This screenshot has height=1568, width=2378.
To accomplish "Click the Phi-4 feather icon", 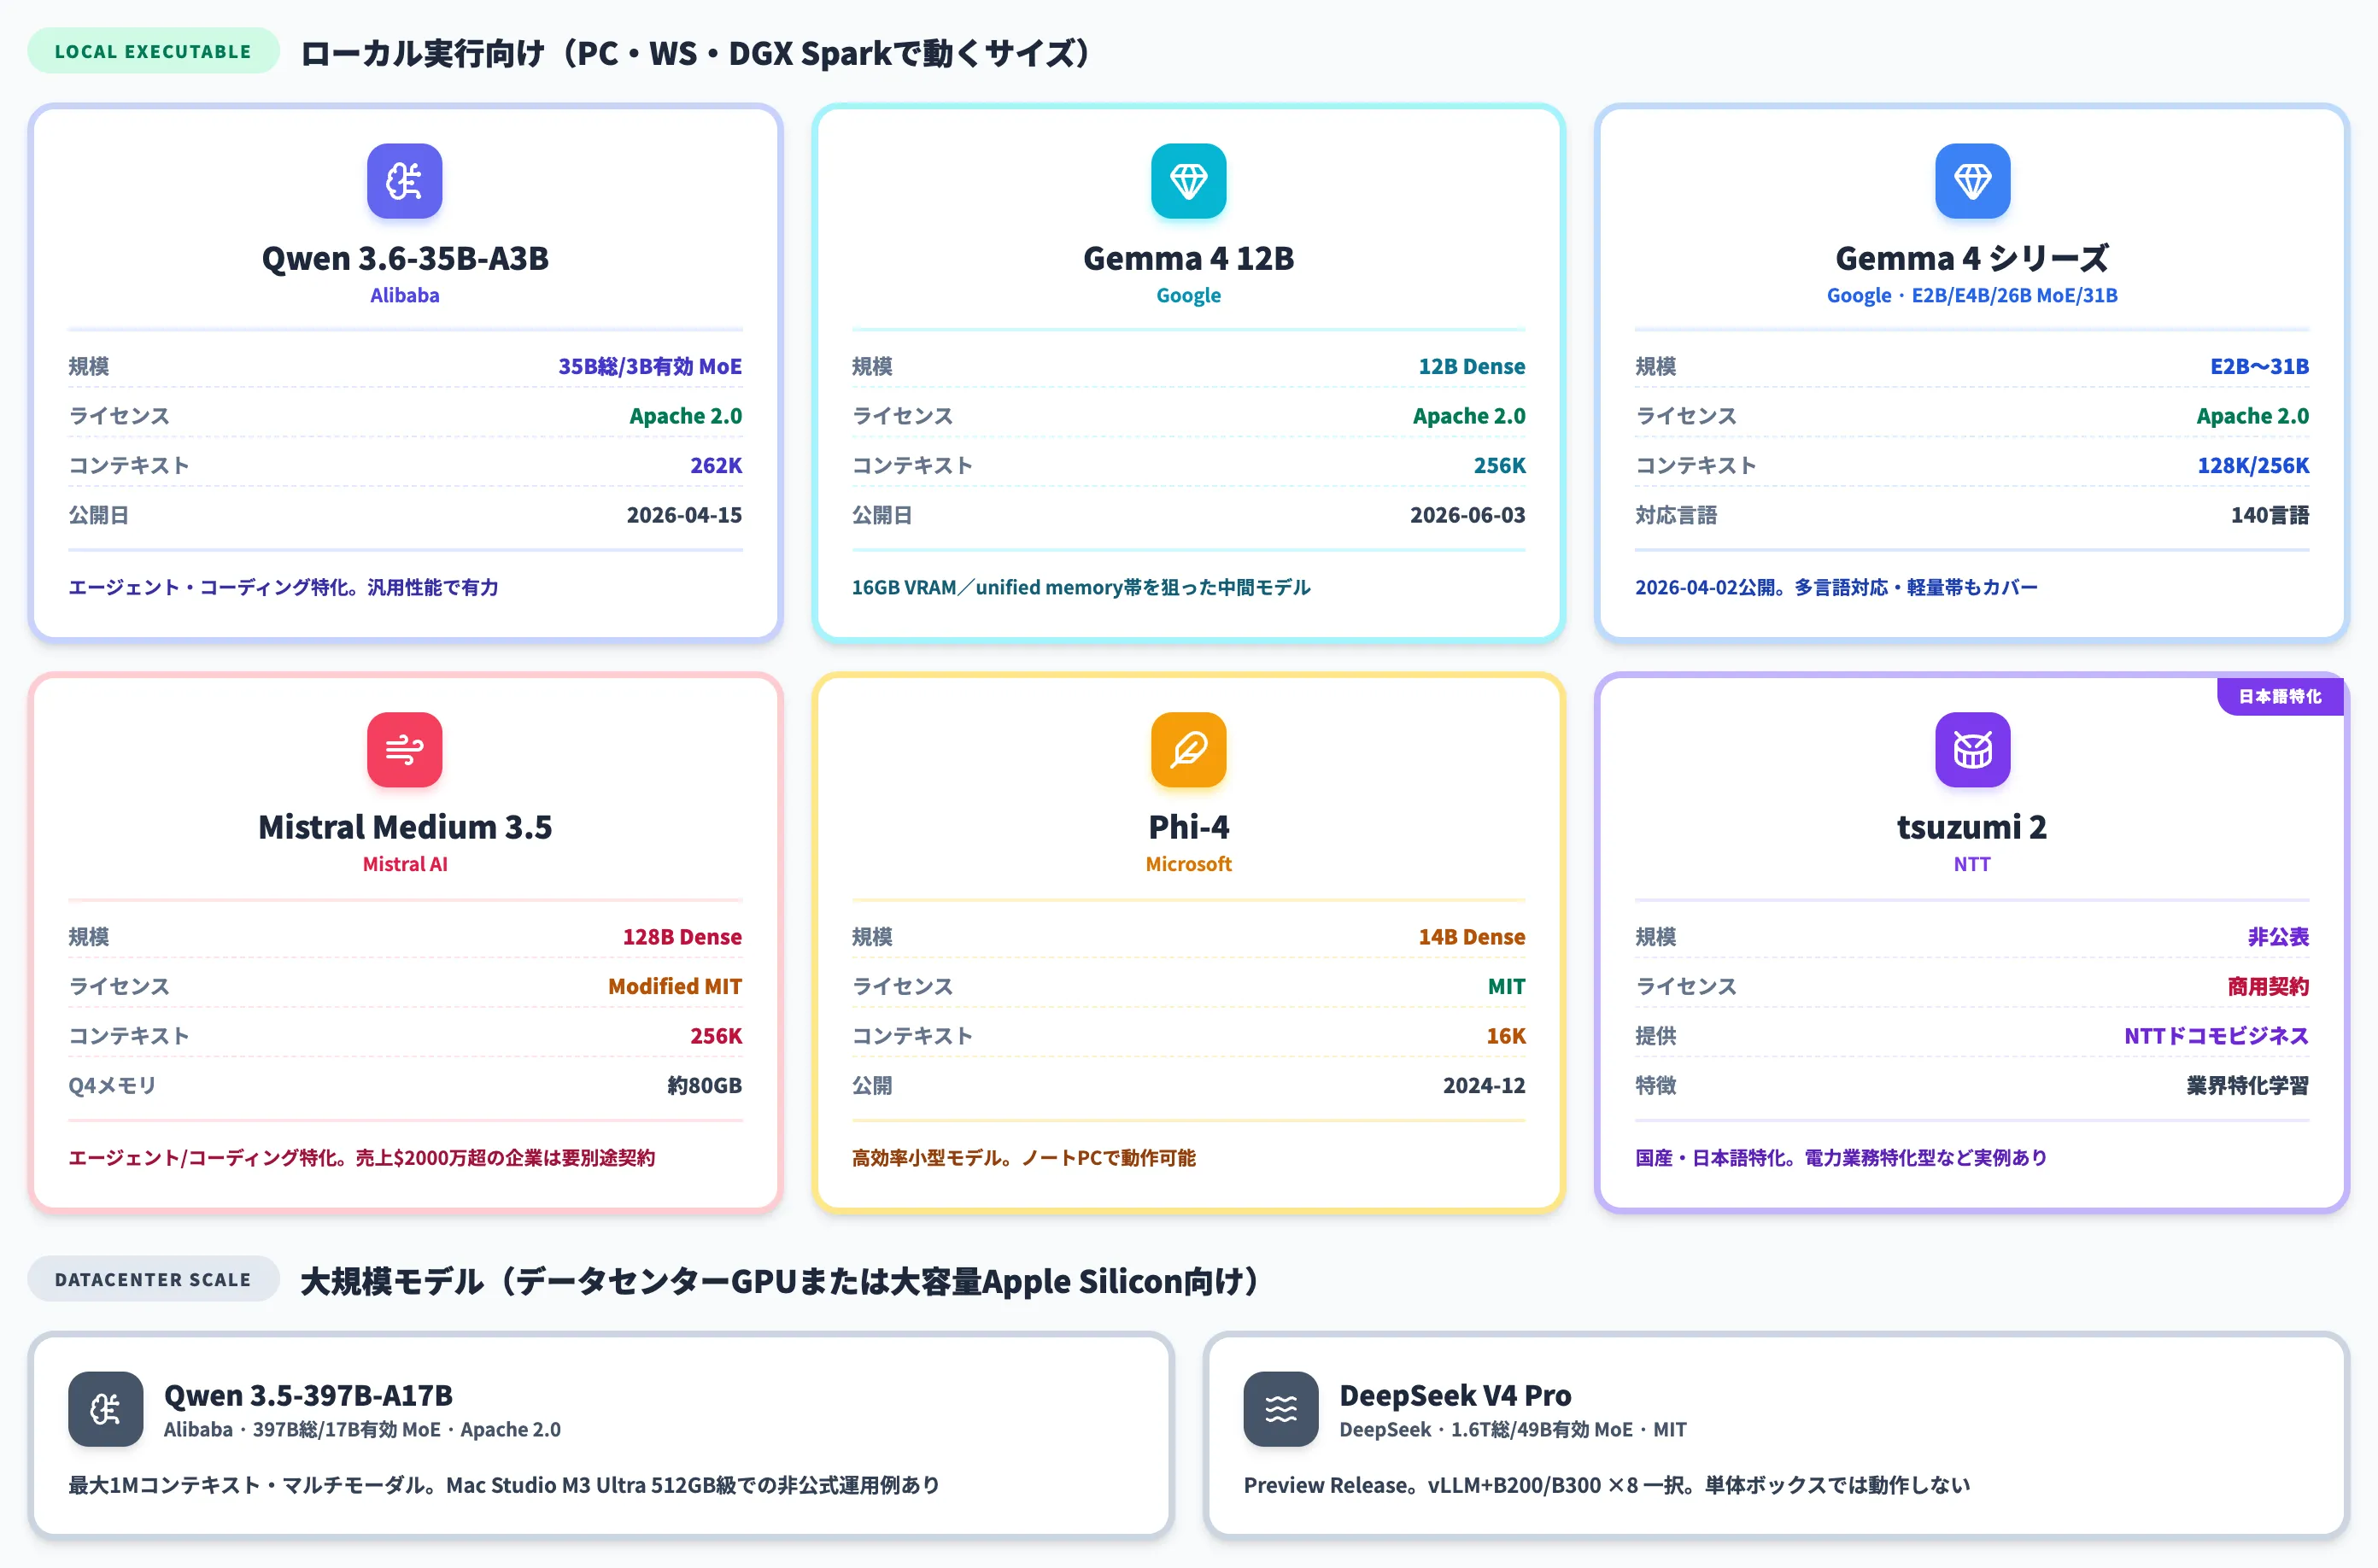I will tap(1188, 750).
